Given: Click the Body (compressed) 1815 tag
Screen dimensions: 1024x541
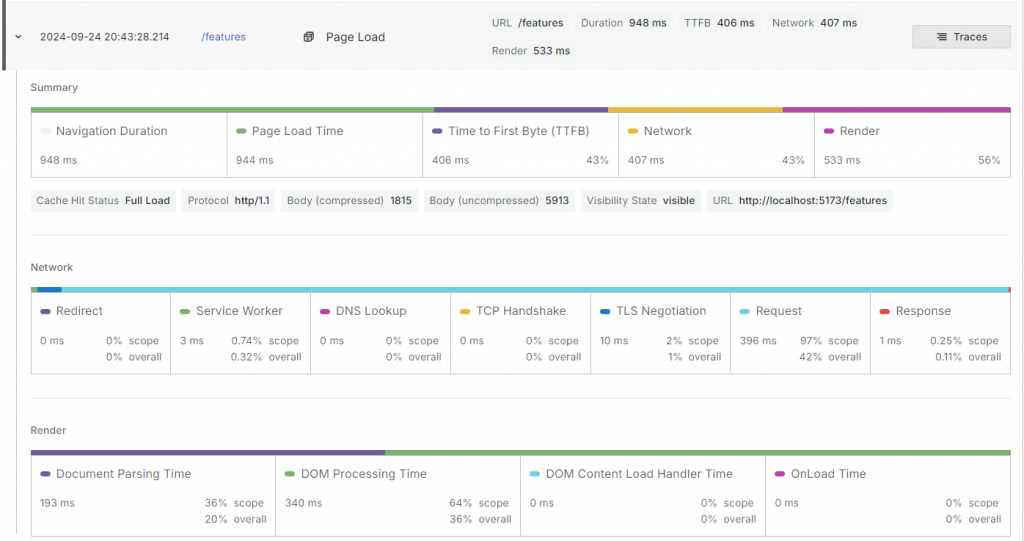Looking at the screenshot, I should coord(349,201).
